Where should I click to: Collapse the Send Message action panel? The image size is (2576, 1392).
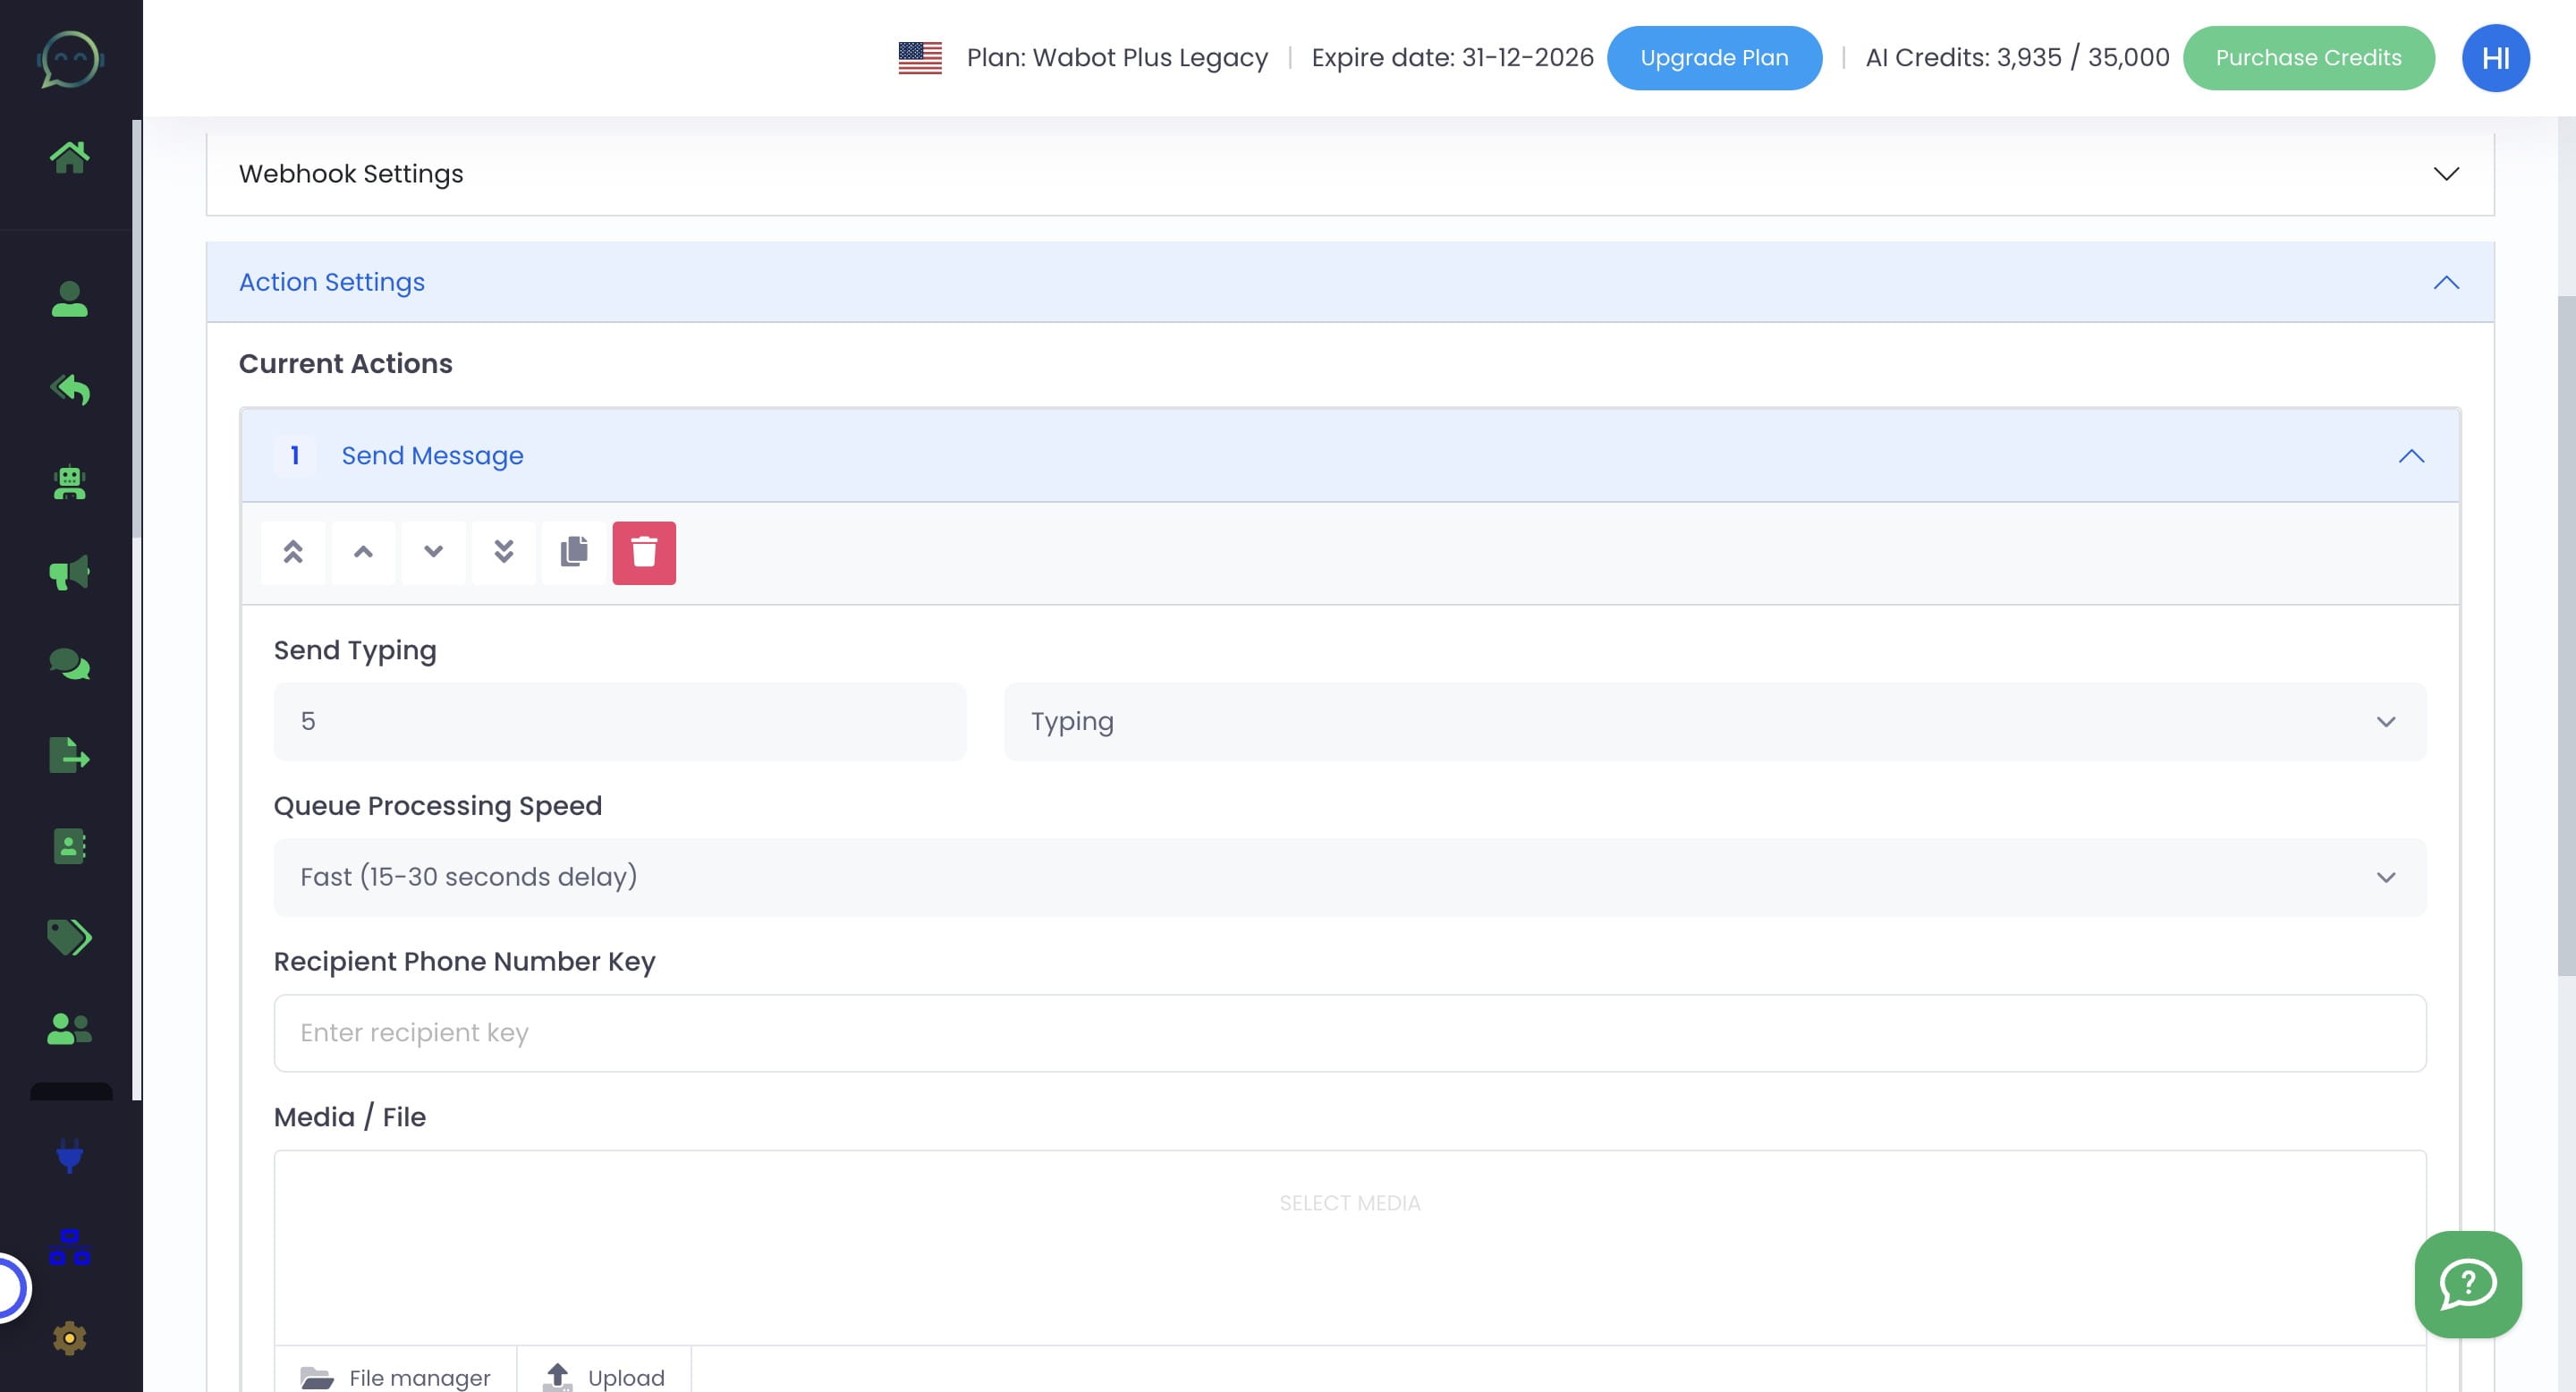click(2411, 457)
